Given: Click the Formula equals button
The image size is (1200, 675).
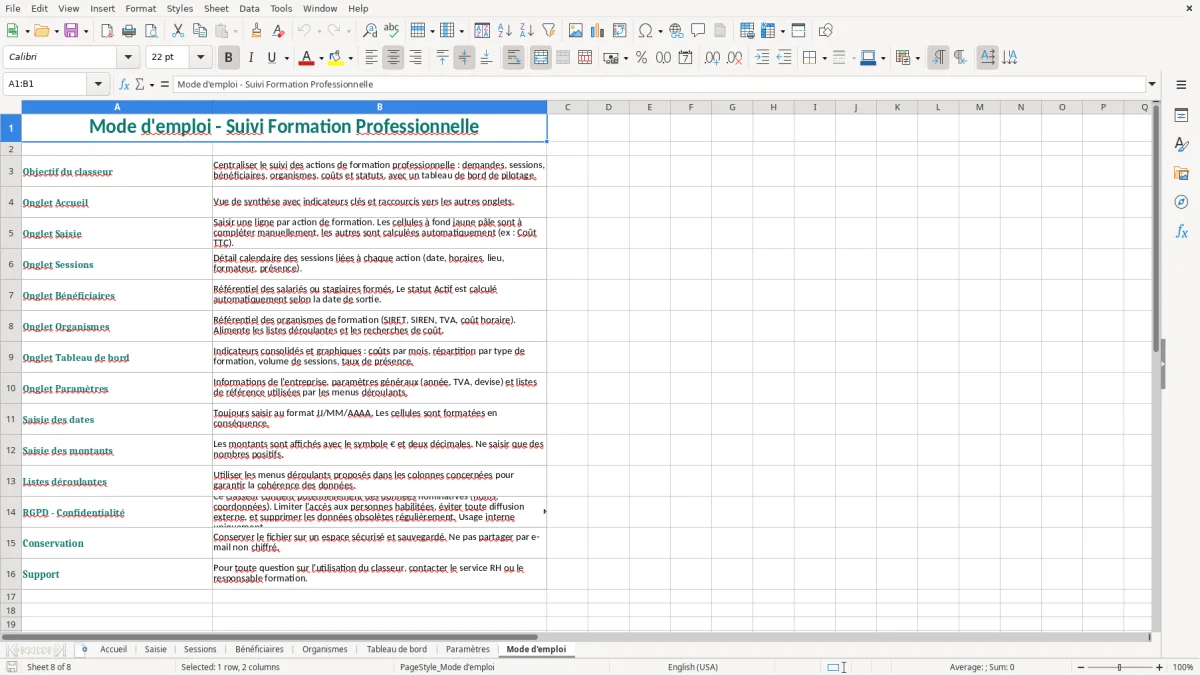Looking at the screenshot, I should click(165, 84).
